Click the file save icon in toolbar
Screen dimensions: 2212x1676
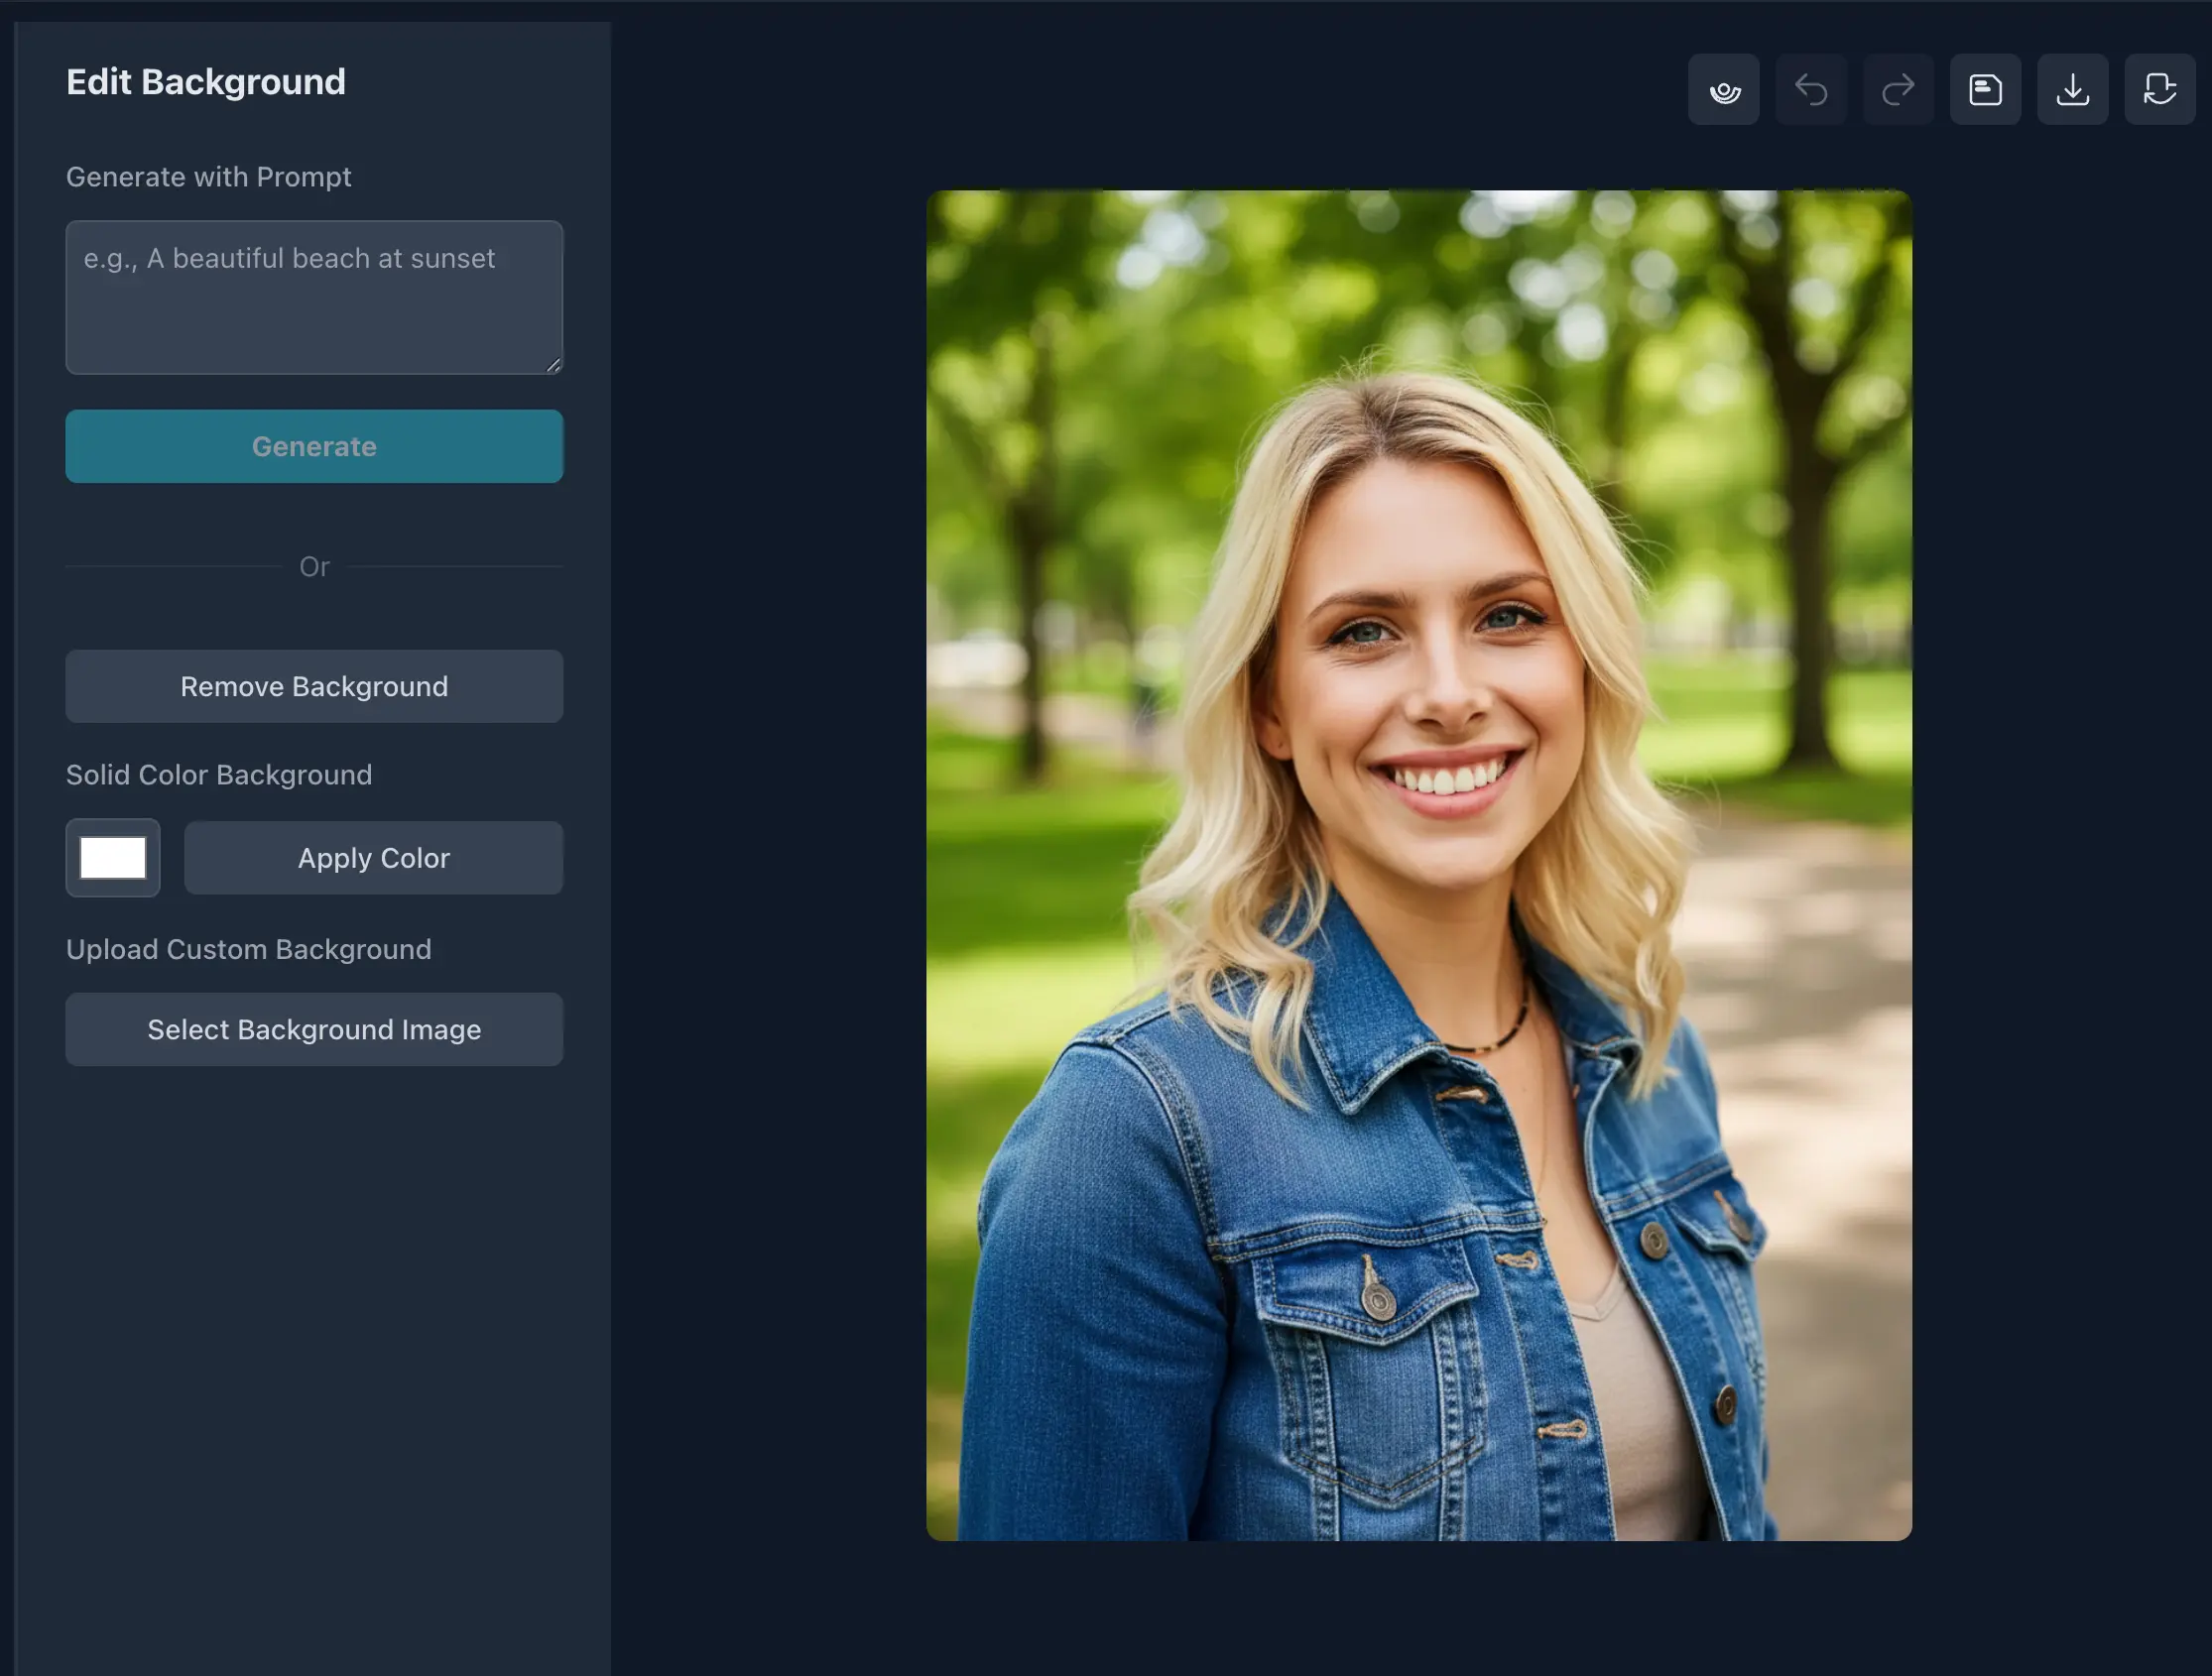pyautogui.click(x=1985, y=89)
